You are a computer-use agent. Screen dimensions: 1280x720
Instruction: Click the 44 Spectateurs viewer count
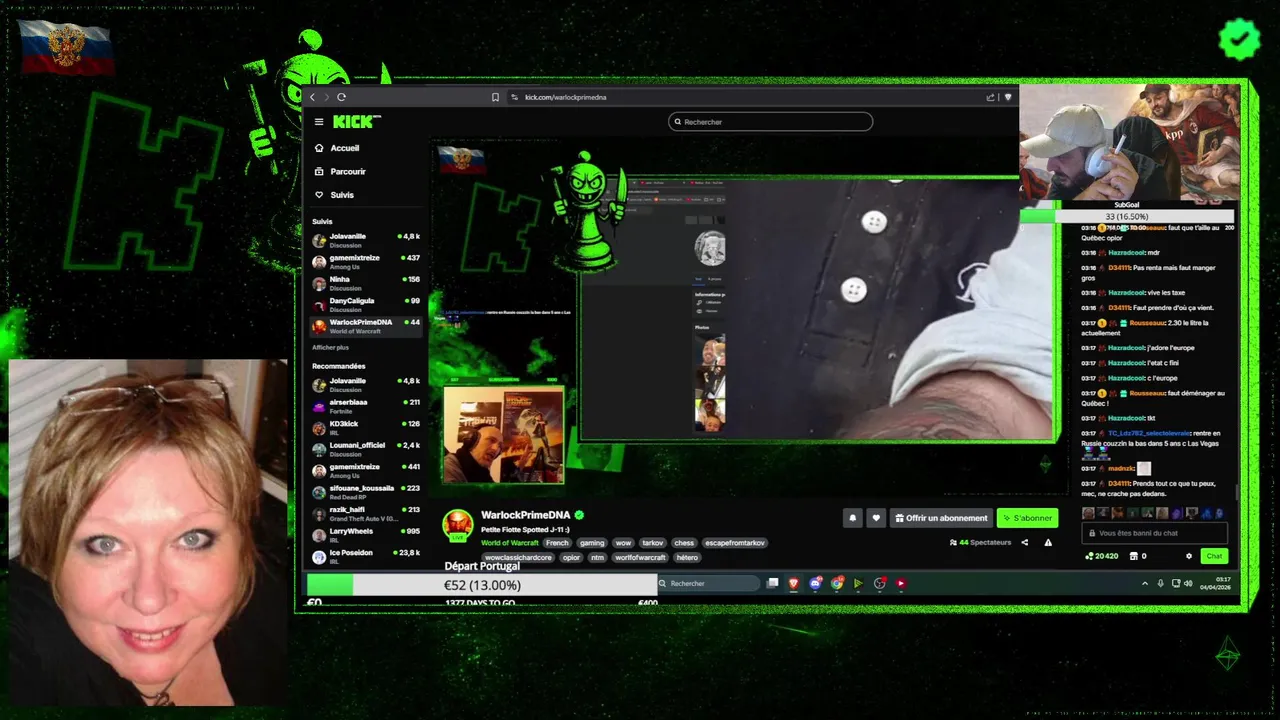click(x=980, y=542)
